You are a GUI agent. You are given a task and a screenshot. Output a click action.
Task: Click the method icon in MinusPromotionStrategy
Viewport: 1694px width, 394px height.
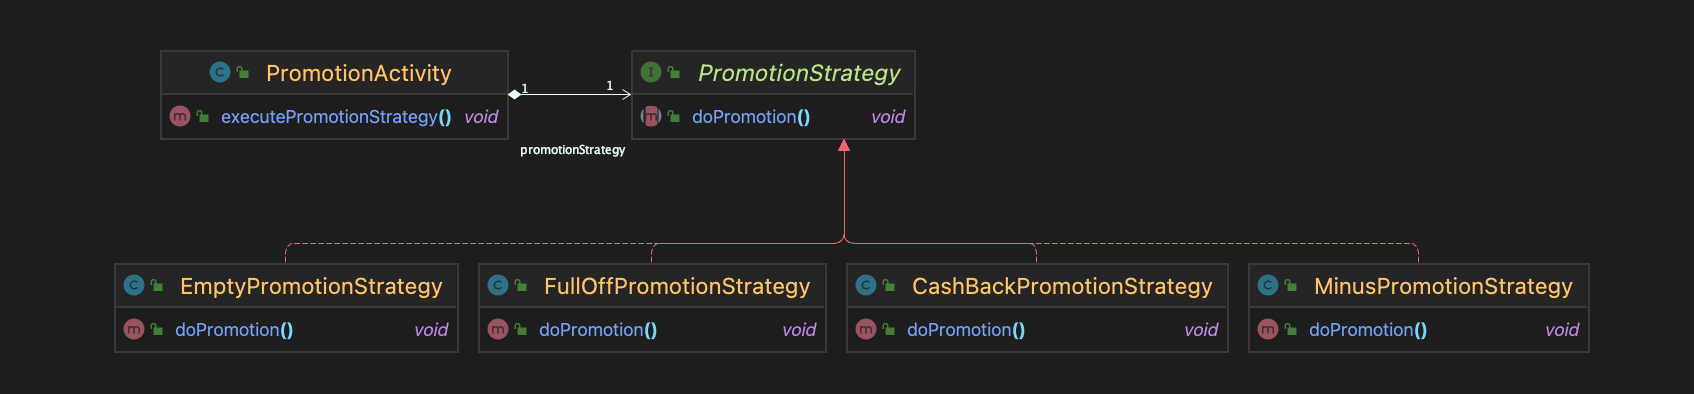tap(1268, 329)
